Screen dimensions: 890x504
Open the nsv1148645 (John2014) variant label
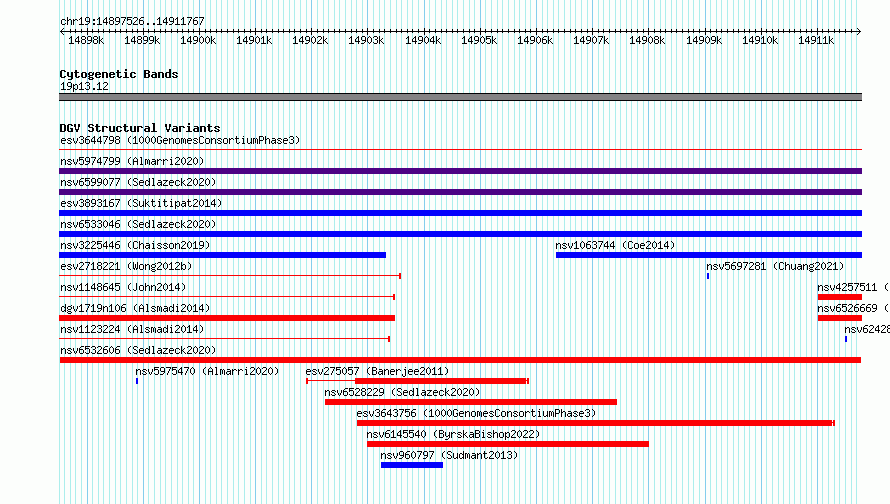coord(123,287)
